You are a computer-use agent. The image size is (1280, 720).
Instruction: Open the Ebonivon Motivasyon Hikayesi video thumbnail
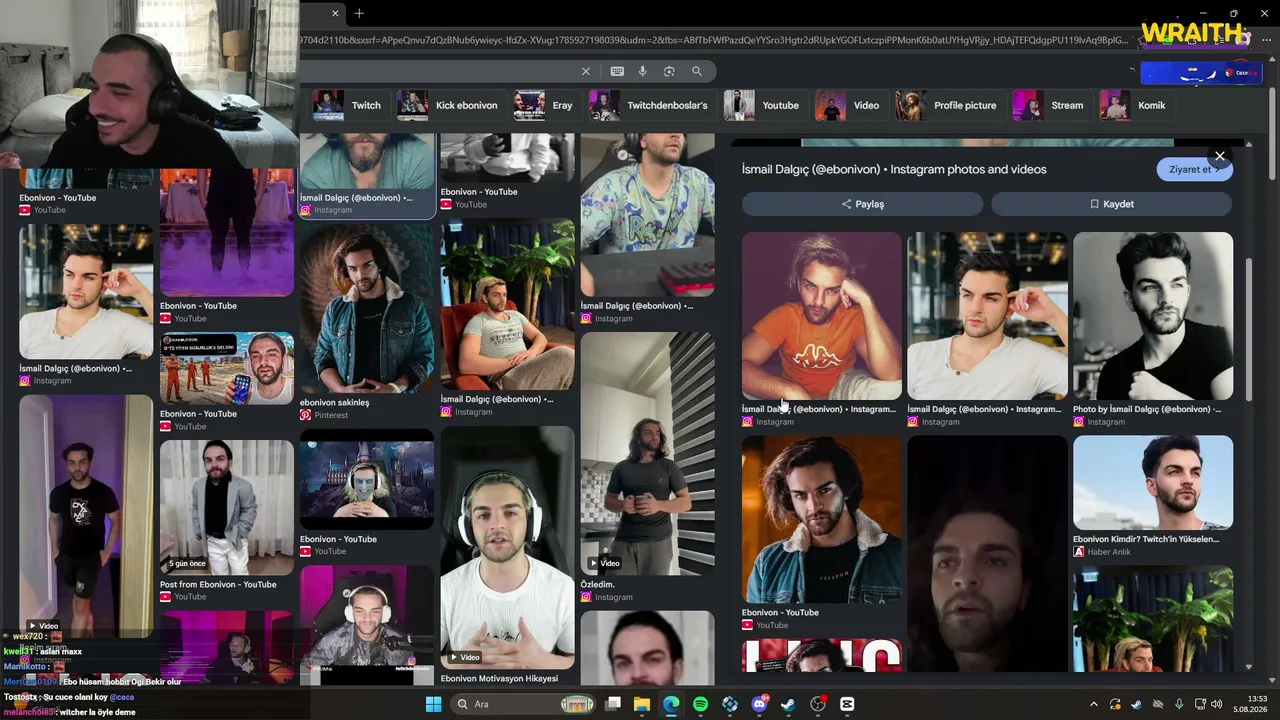(x=508, y=548)
